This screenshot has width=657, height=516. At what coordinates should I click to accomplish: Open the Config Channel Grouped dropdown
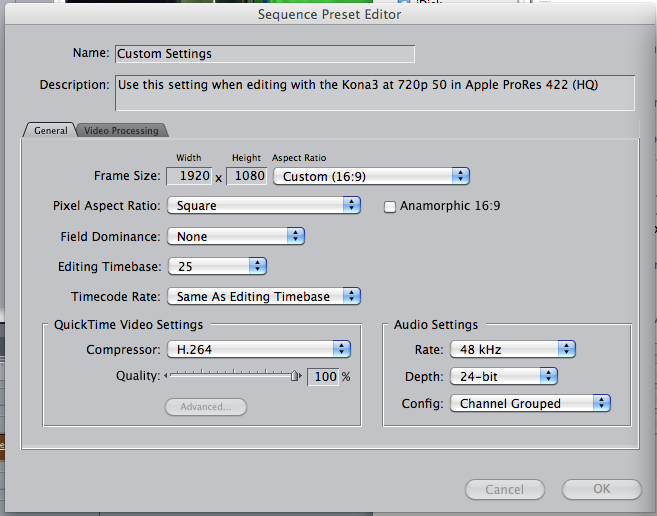tap(530, 403)
